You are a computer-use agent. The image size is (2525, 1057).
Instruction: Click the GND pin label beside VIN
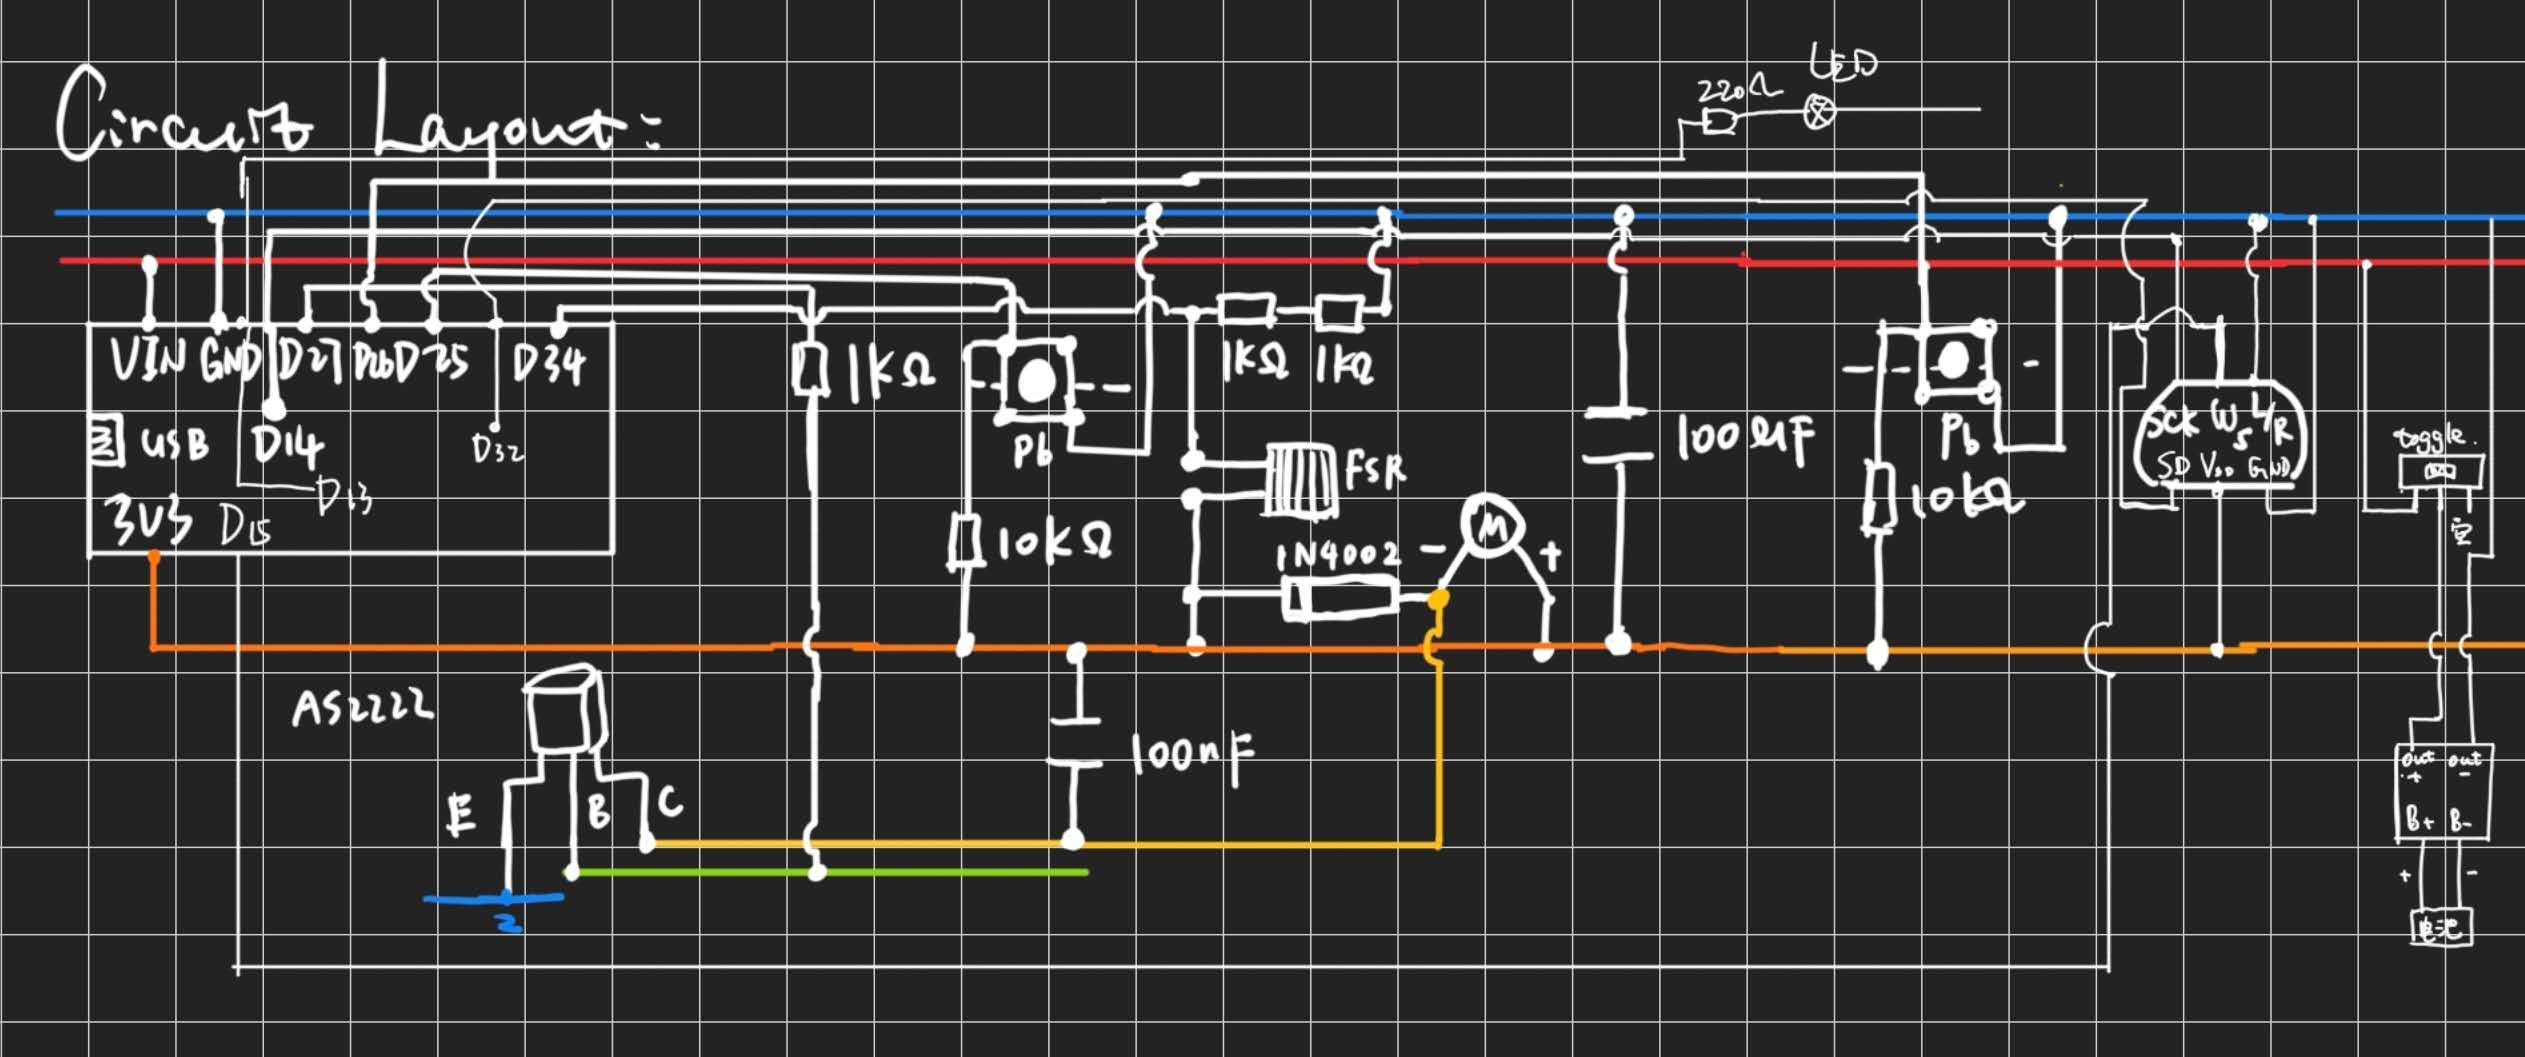[230, 361]
